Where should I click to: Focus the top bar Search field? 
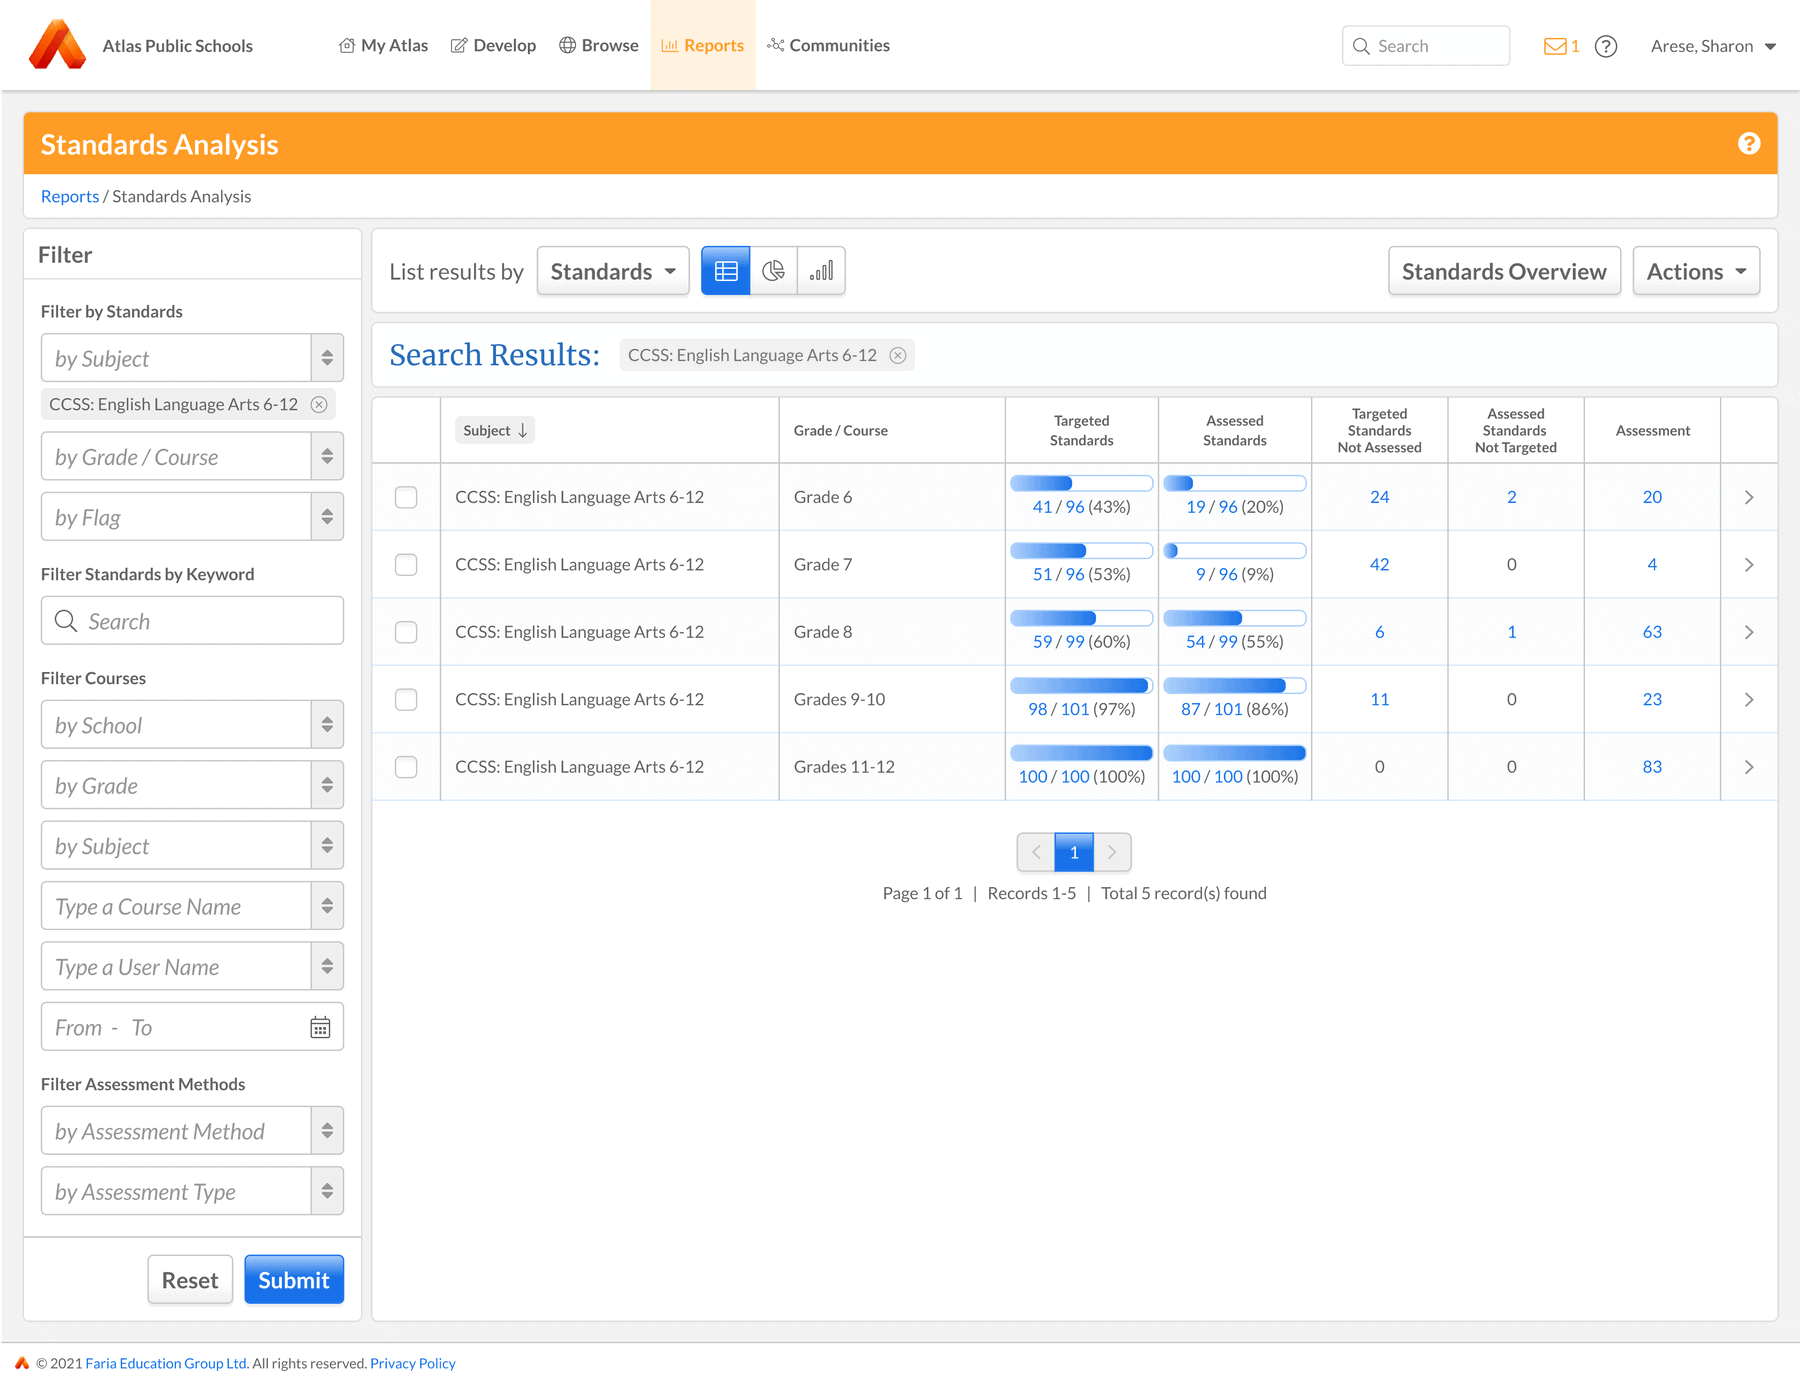pyautogui.click(x=1426, y=46)
